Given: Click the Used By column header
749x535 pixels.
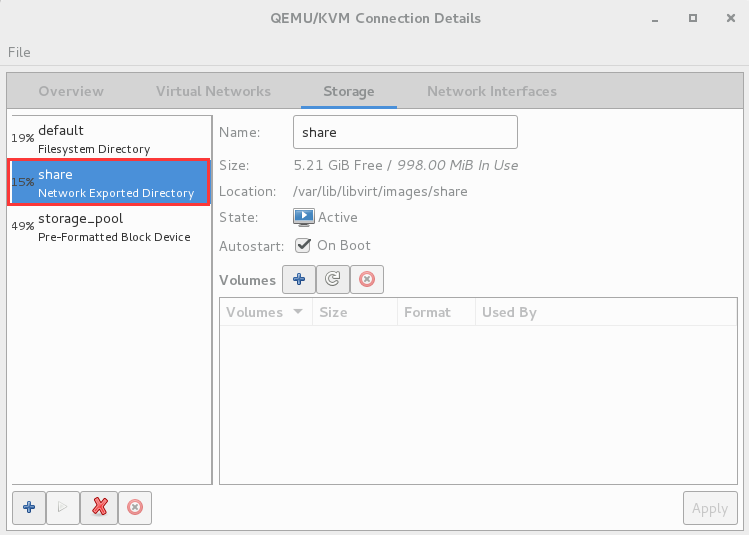Looking at the screenshot, I should [x=606, y=312].
